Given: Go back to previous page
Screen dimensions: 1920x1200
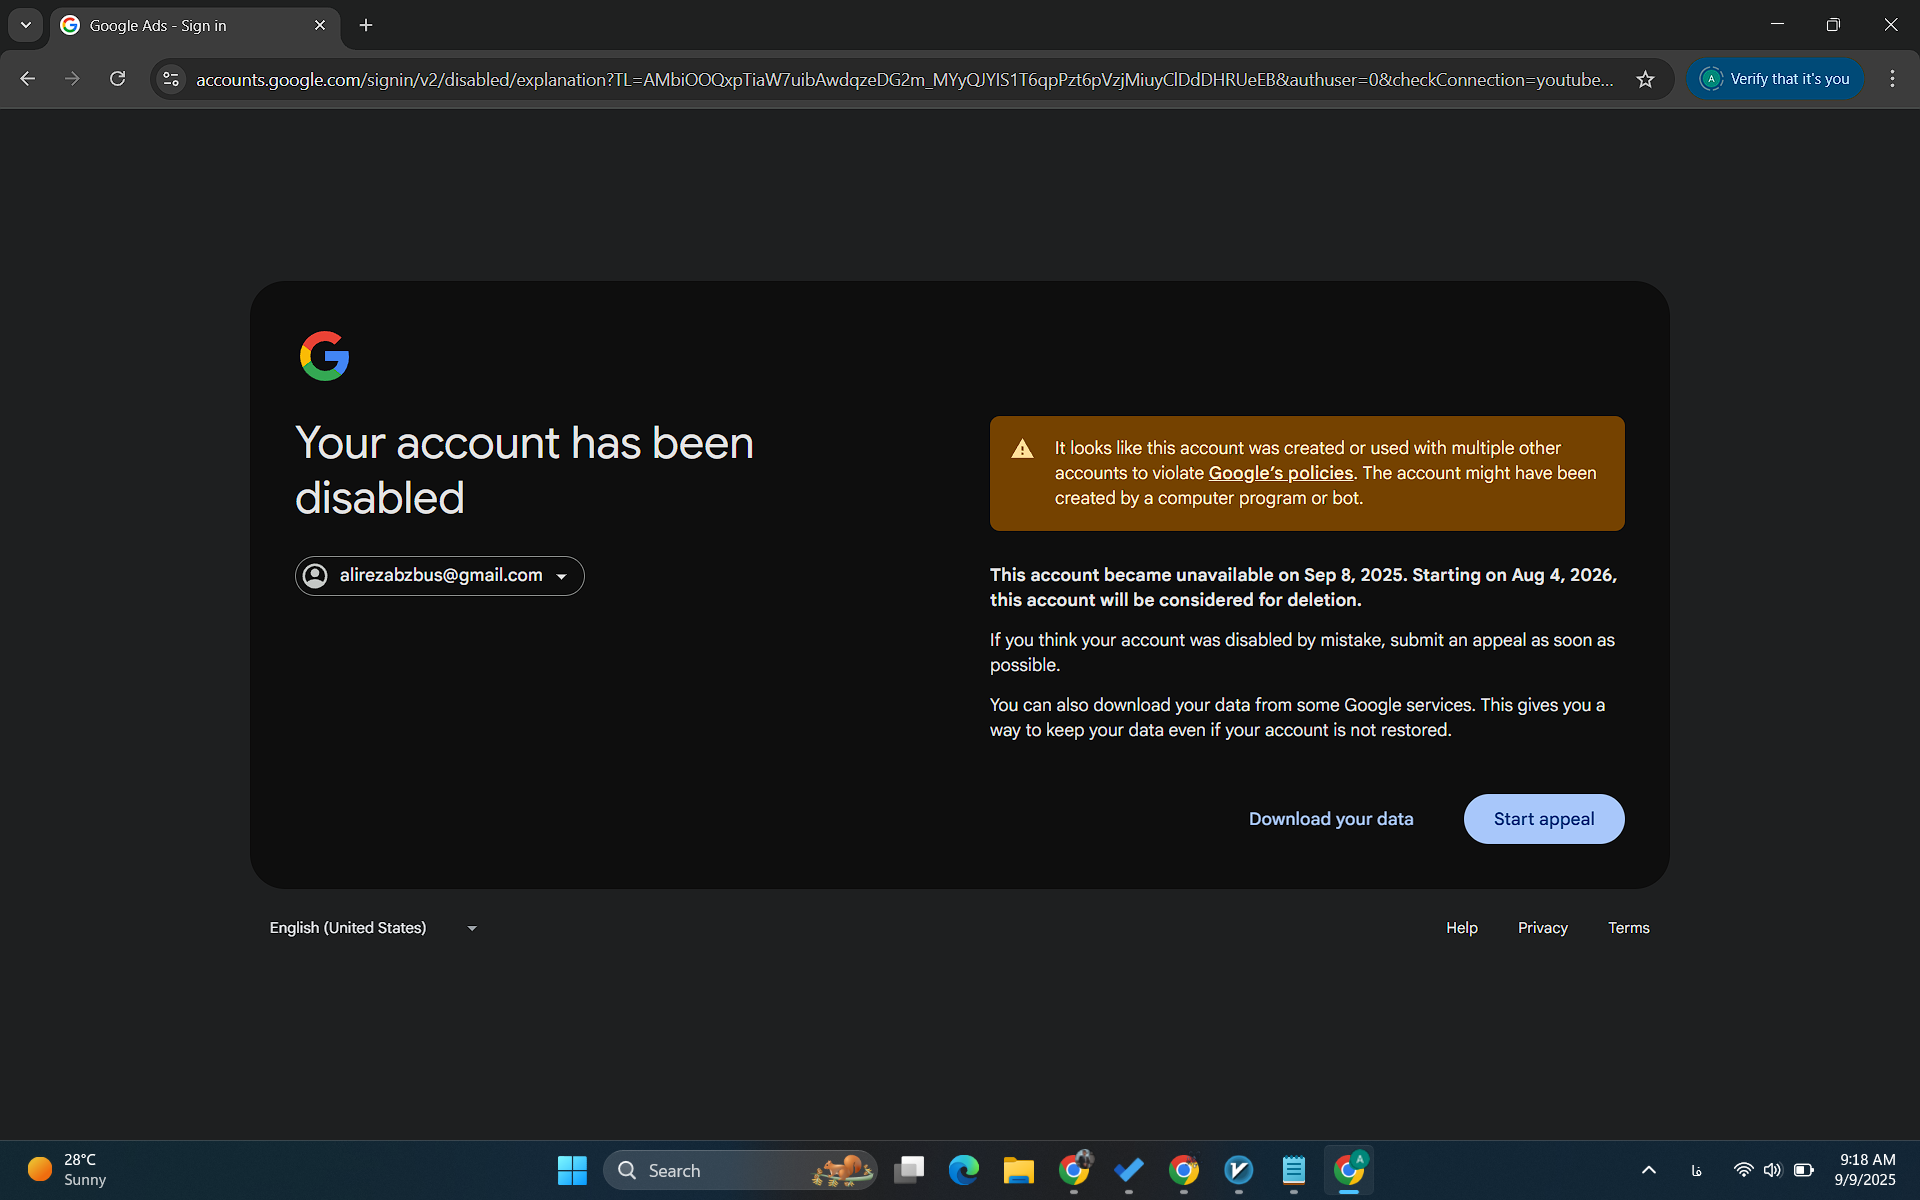Looking at the screenshot, I should coord(28,79).
